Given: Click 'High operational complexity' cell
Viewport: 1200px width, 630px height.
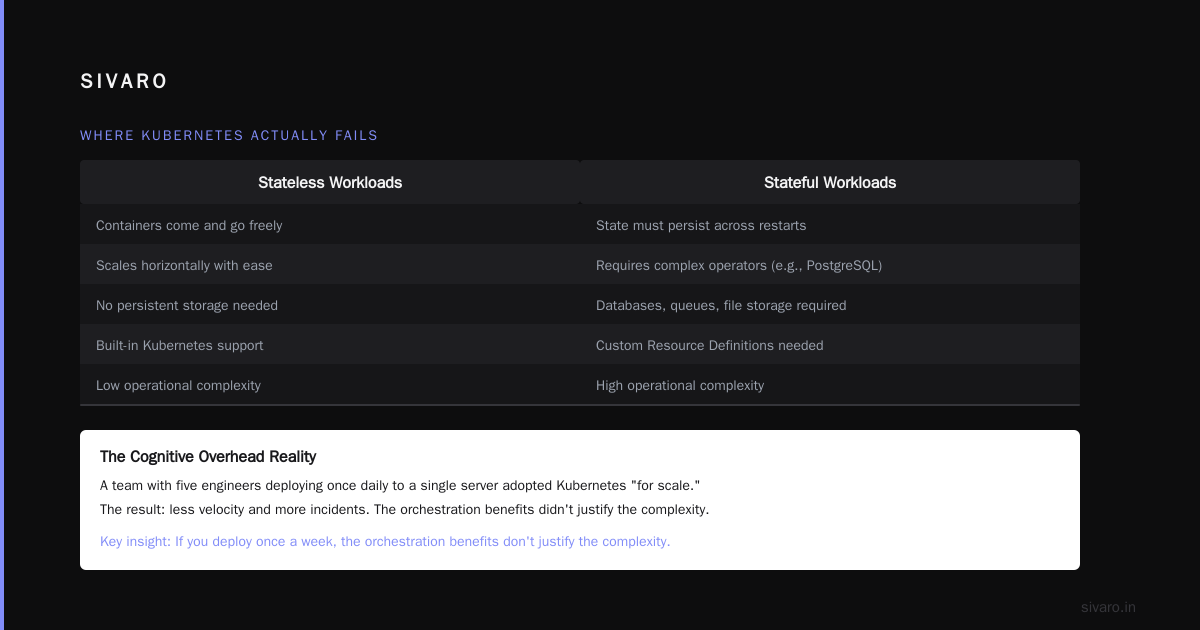Looking at the screenshot, I should pyautogui.click(x=830, y=385).
